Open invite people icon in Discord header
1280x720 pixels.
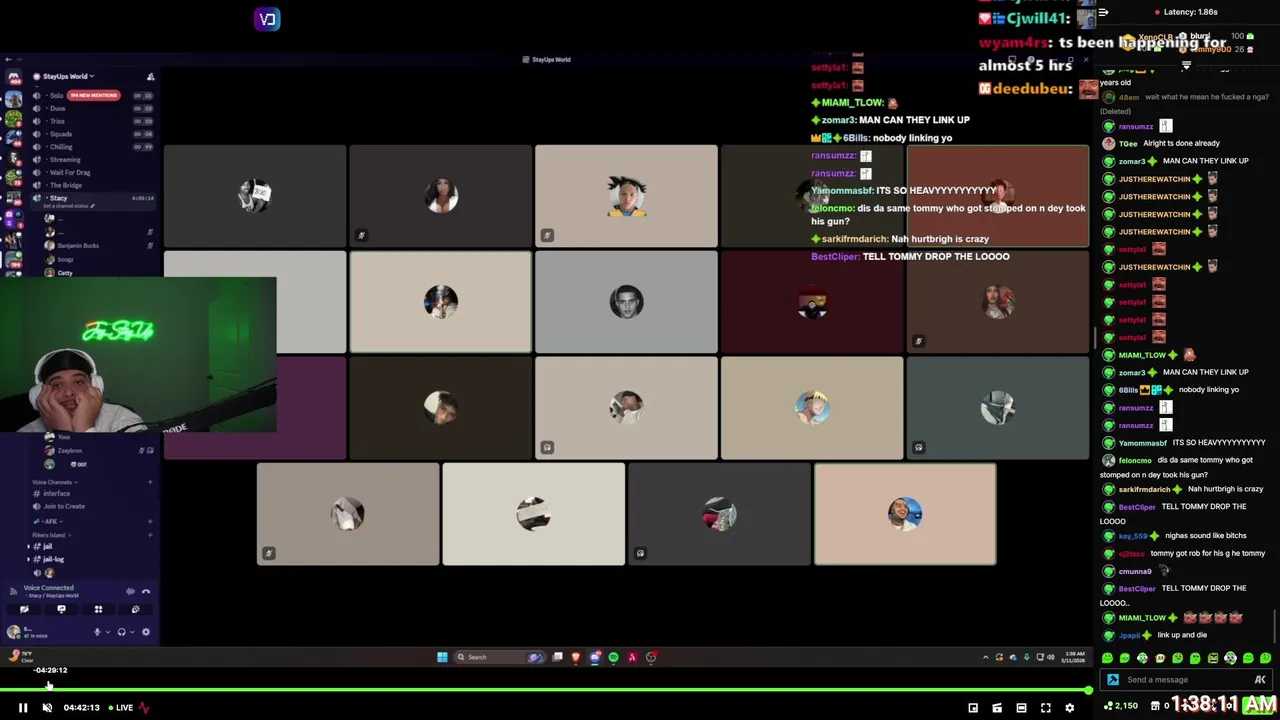150,76
